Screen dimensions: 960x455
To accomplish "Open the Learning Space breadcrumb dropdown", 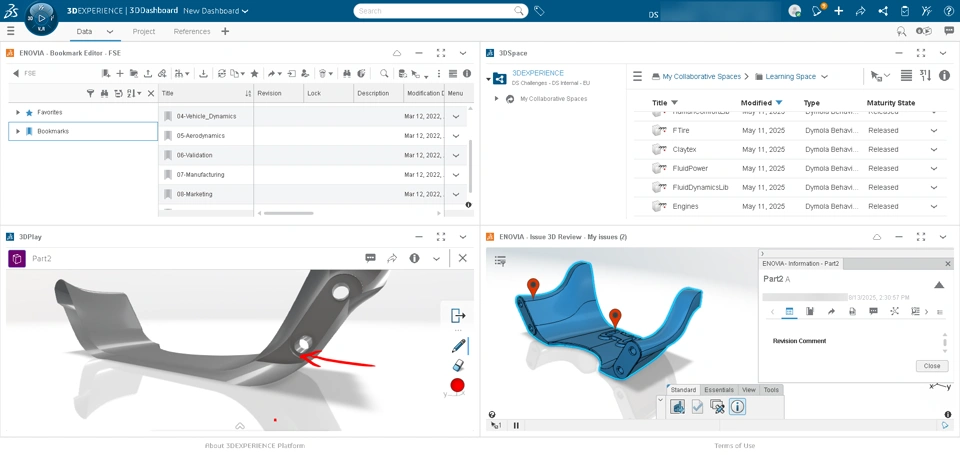I will point(824,77).
